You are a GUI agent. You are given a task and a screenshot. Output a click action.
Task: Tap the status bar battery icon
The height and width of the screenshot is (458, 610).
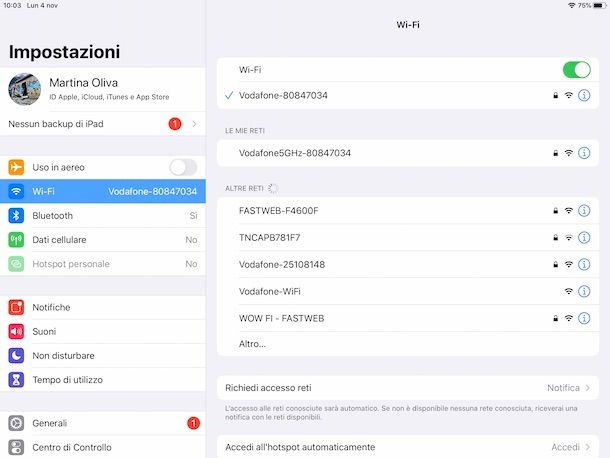coord(599,5)
